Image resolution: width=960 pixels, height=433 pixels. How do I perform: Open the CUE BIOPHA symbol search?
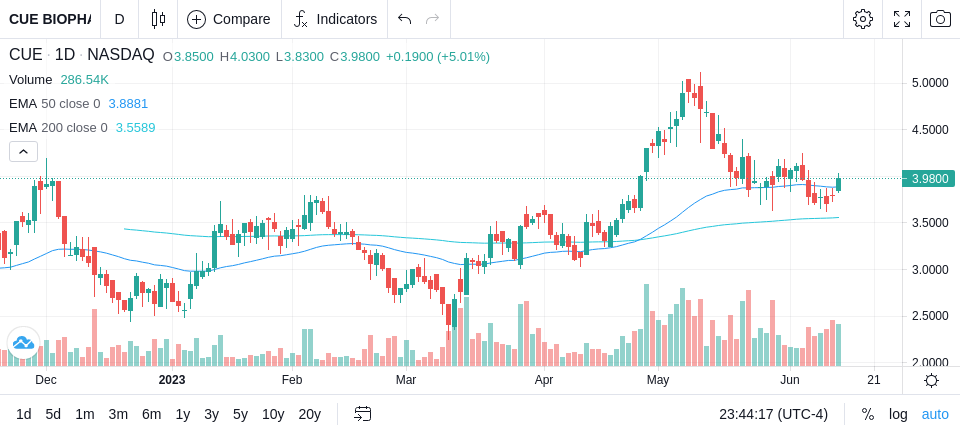pos(50,19)
